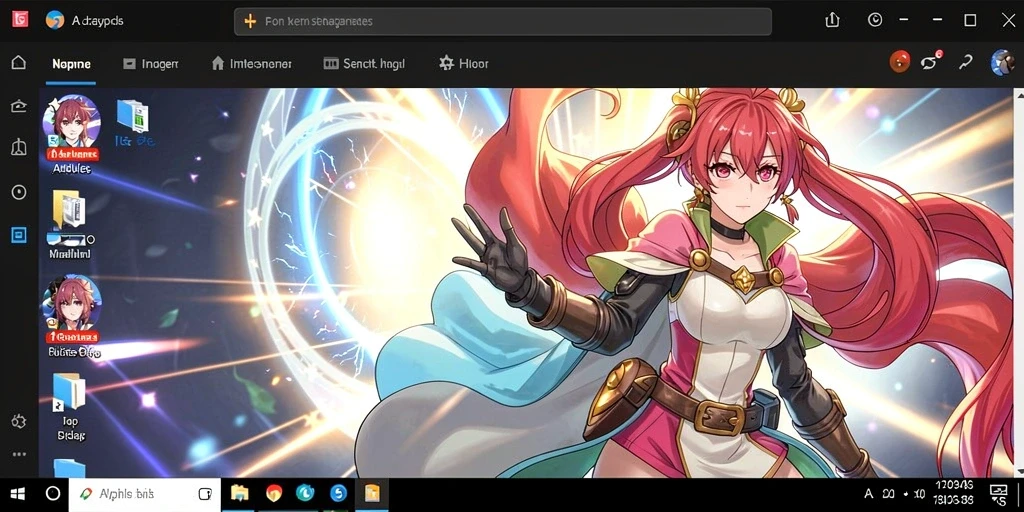
Task: Open the blue S taskbar icon
Action: [x=338, y=493]
